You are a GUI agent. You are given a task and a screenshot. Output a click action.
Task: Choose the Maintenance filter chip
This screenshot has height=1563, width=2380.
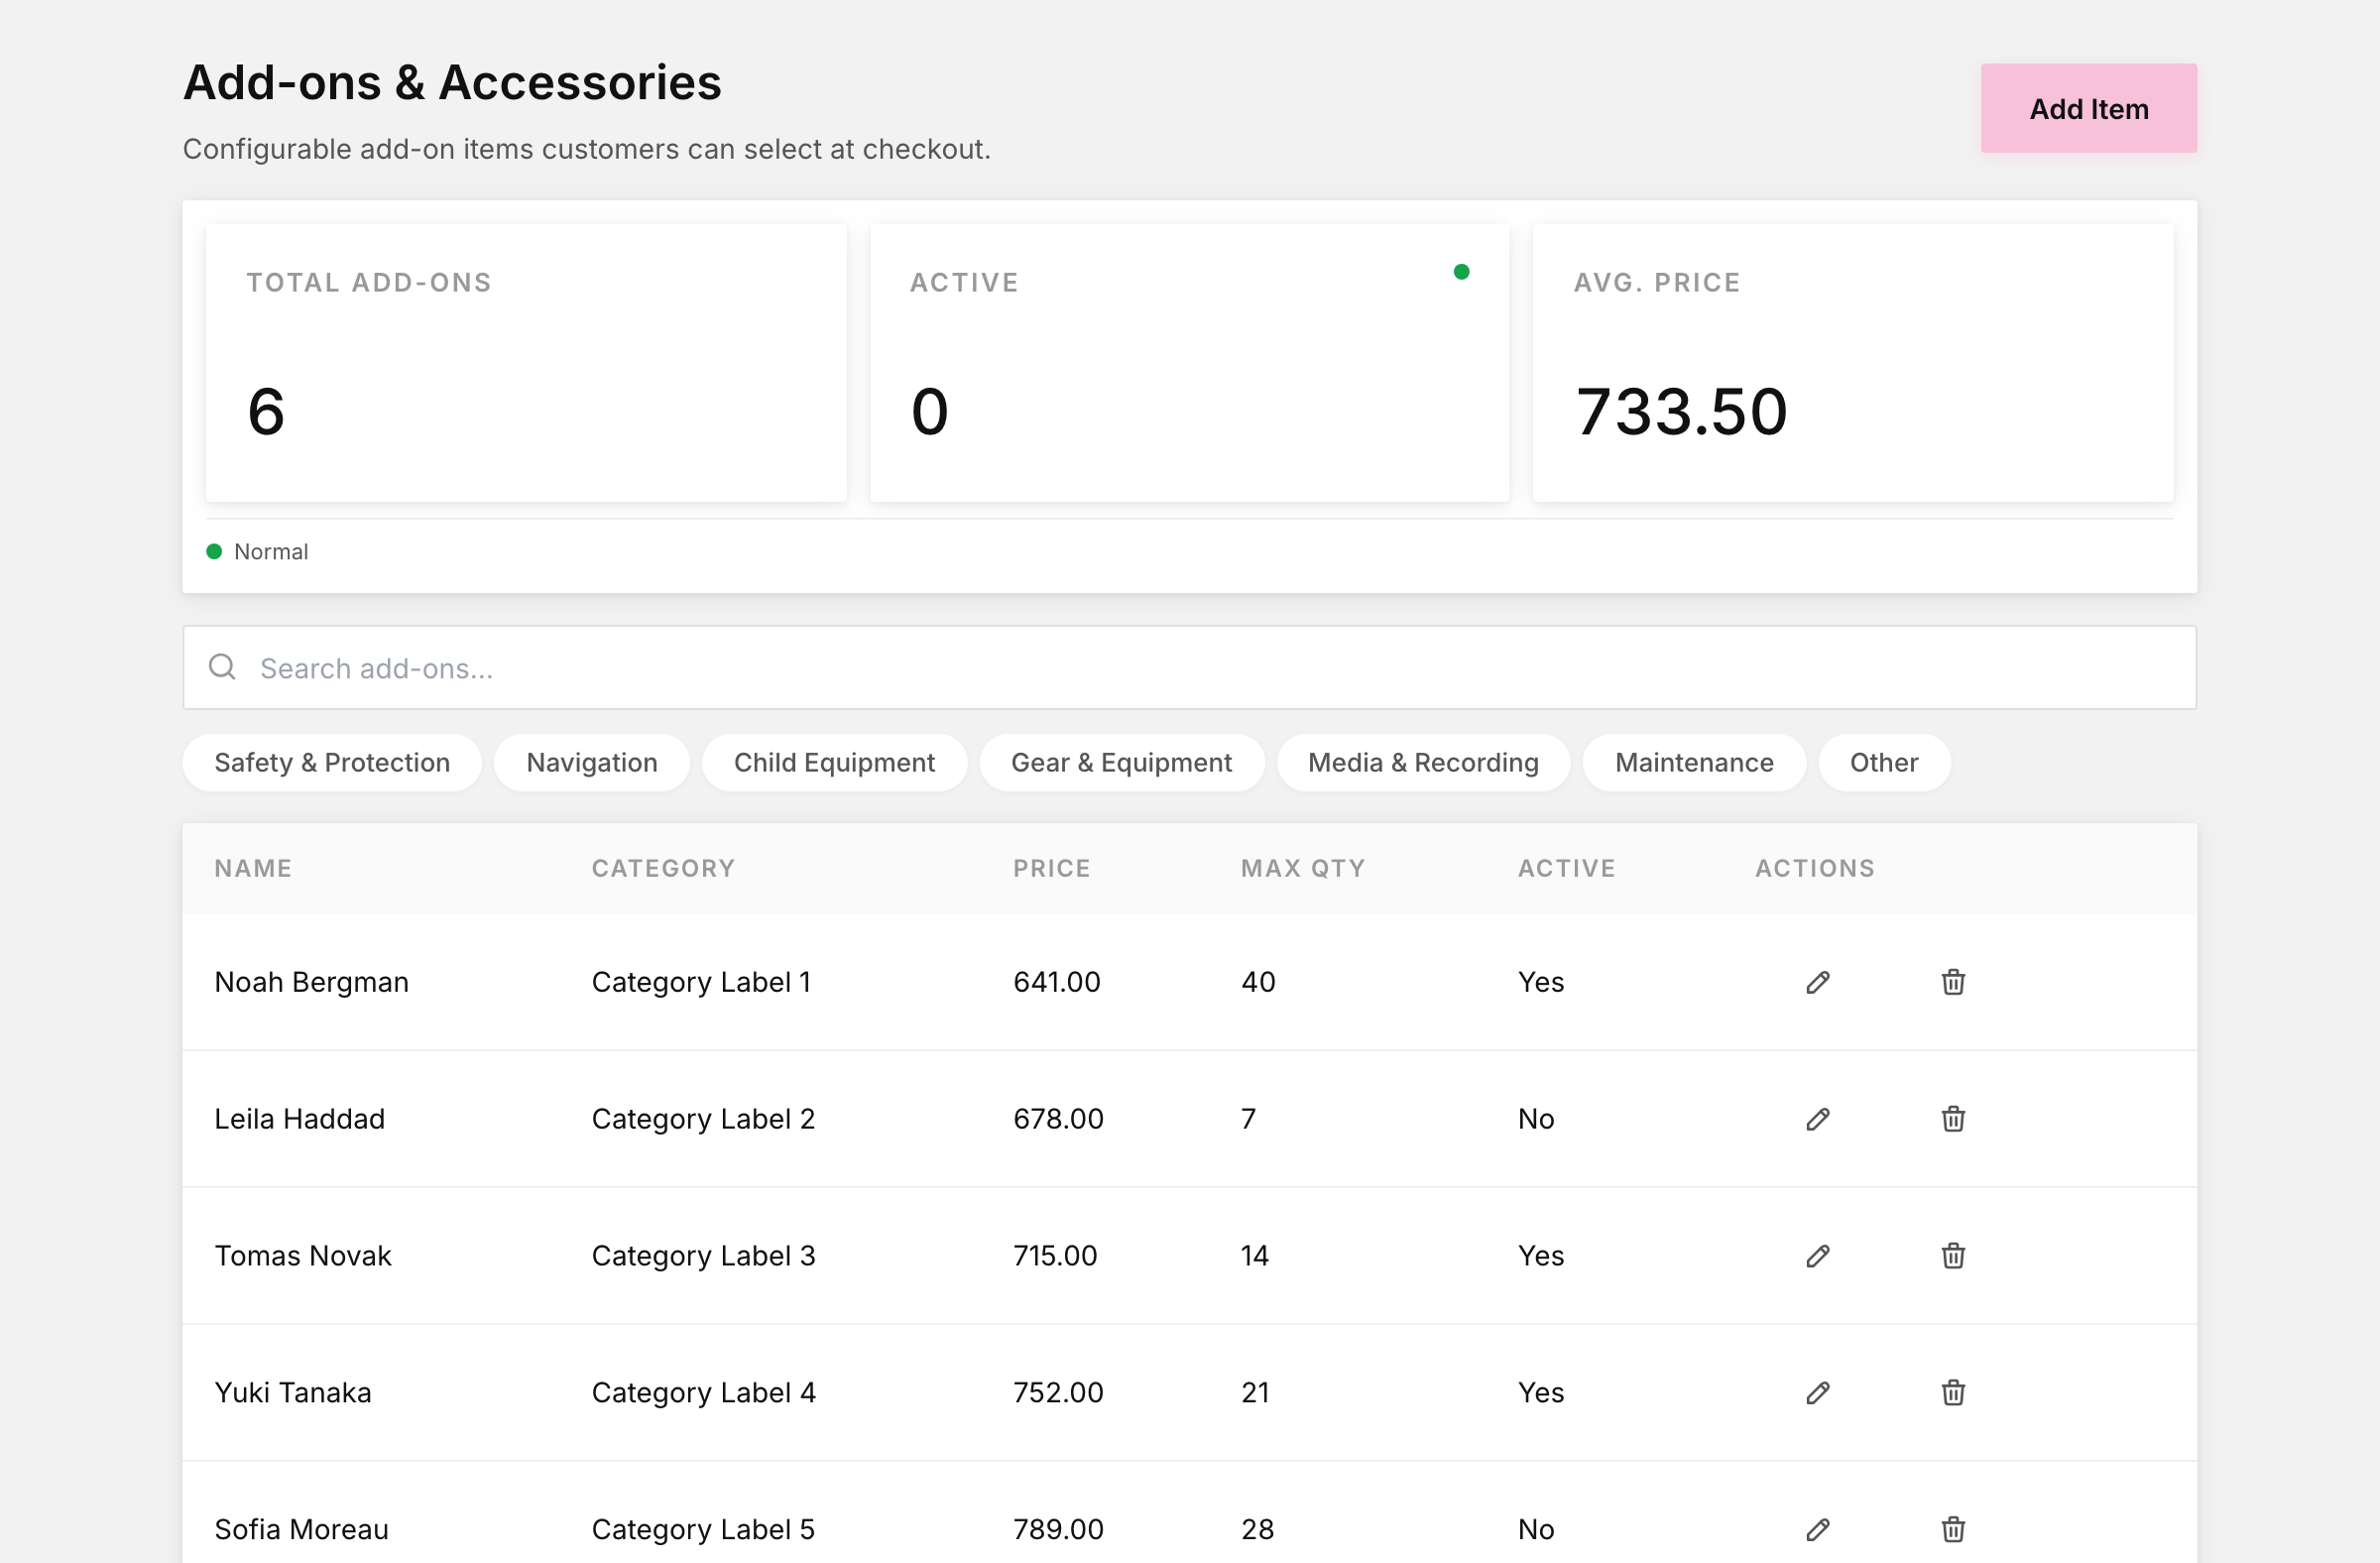coord(1694,763)
